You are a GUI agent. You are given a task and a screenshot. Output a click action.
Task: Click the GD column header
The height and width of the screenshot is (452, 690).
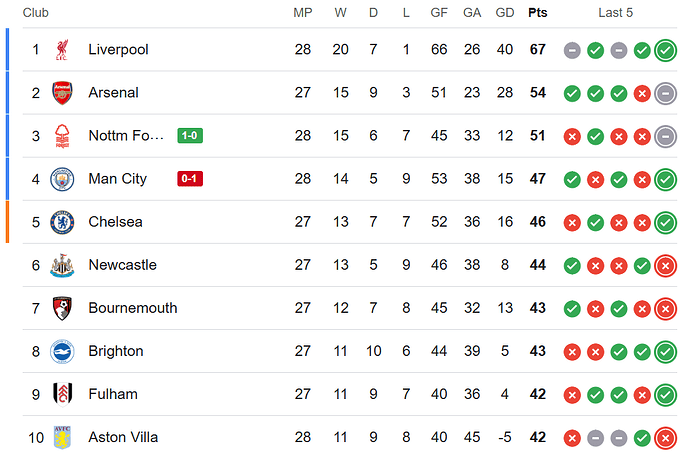click(x=505, y=13)
